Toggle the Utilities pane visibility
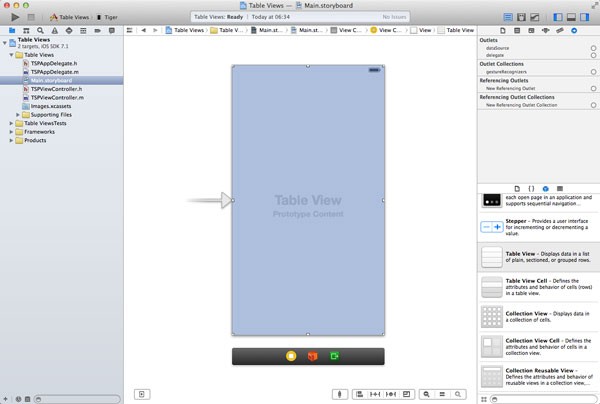 (x=585, y=17)
